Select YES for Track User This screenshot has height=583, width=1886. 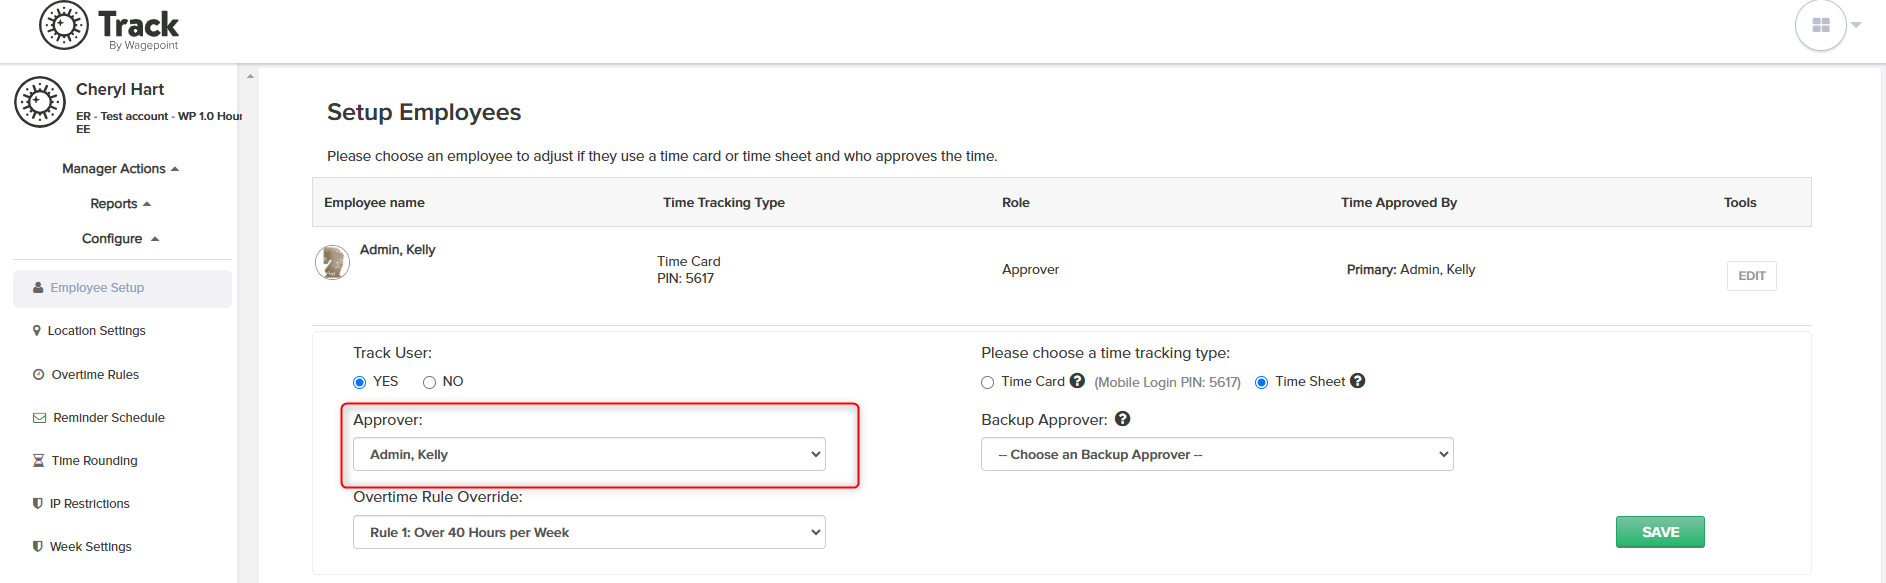point(360,382)
